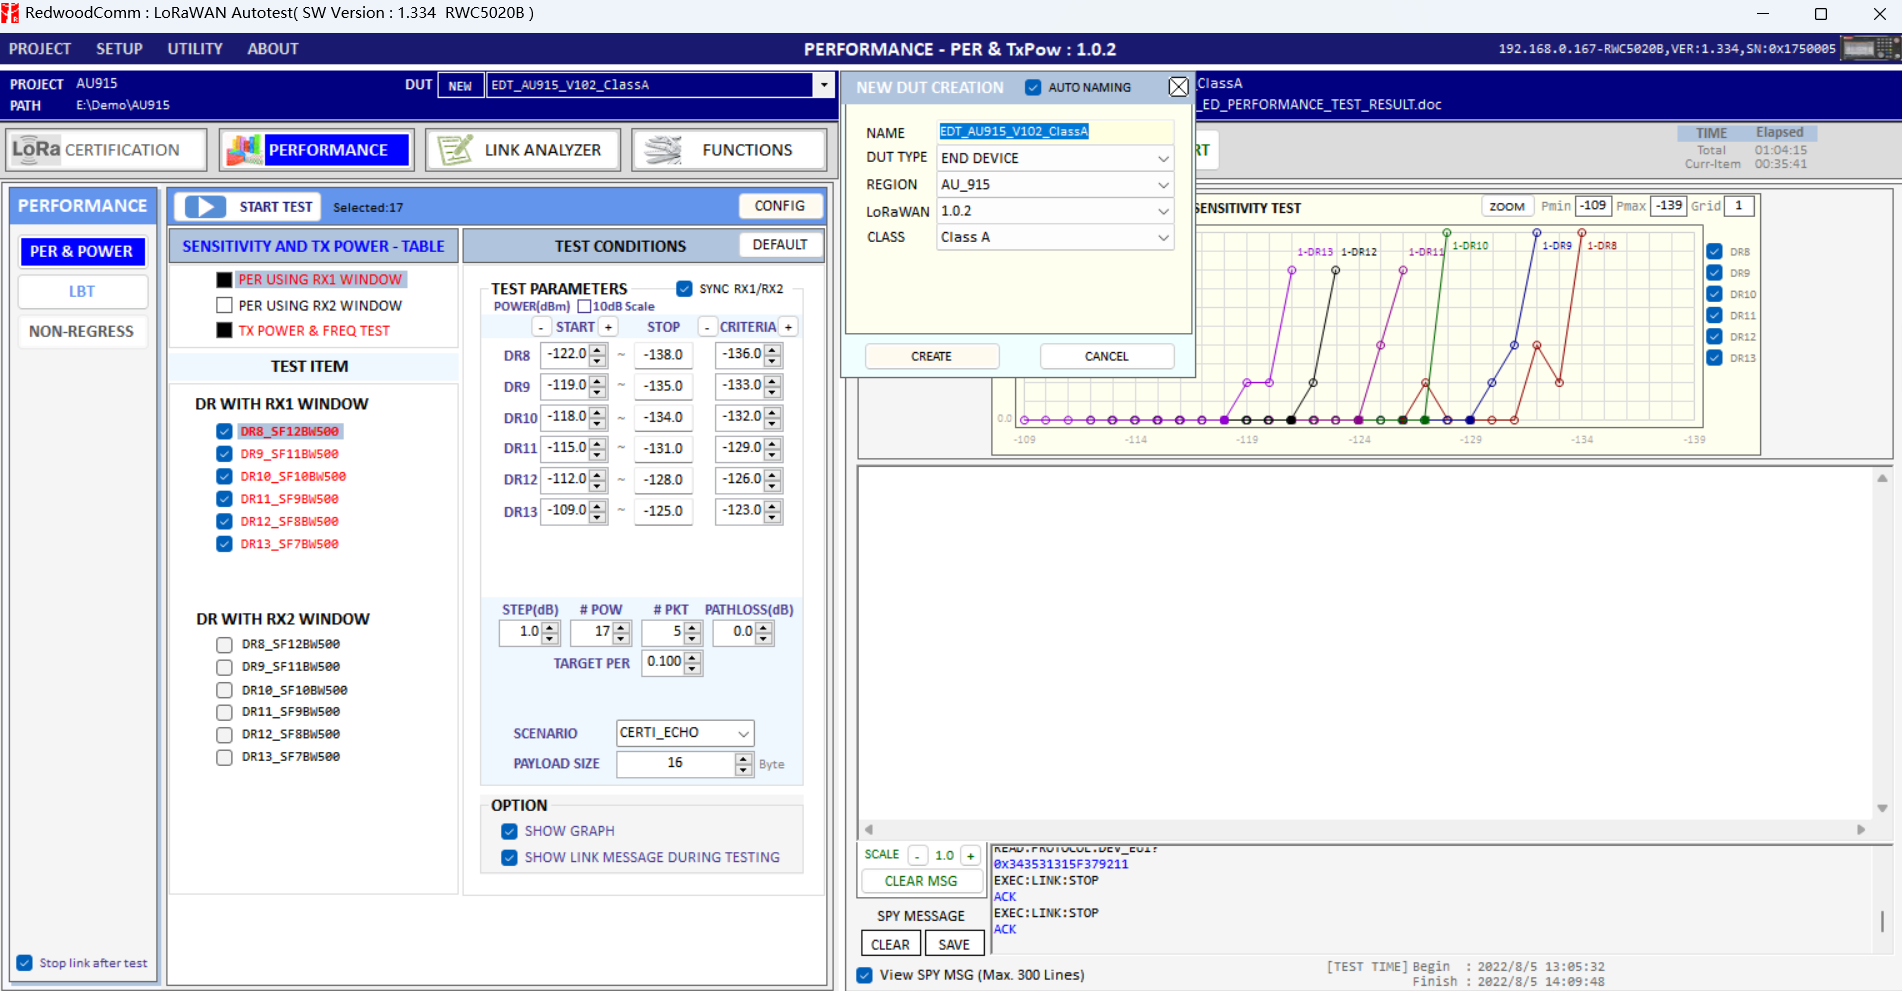Check DR9_SF11BW500 in RX2 window list
This screenshot has height=991, width=1902.
pyautogui.click(x=224, y=667)
